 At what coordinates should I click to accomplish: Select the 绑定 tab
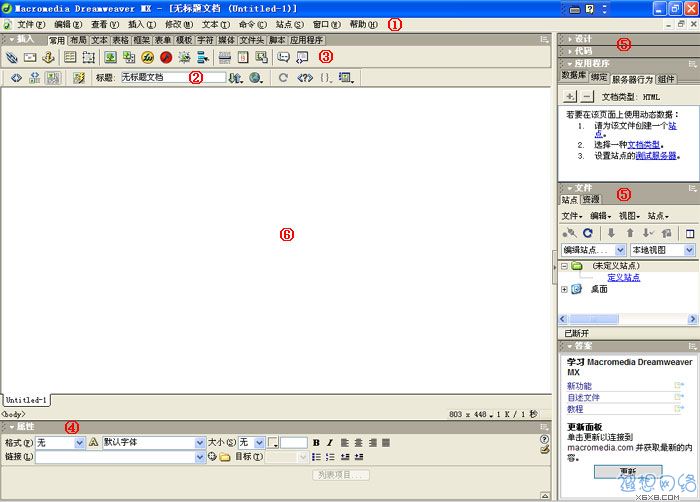tap(599, 77)
